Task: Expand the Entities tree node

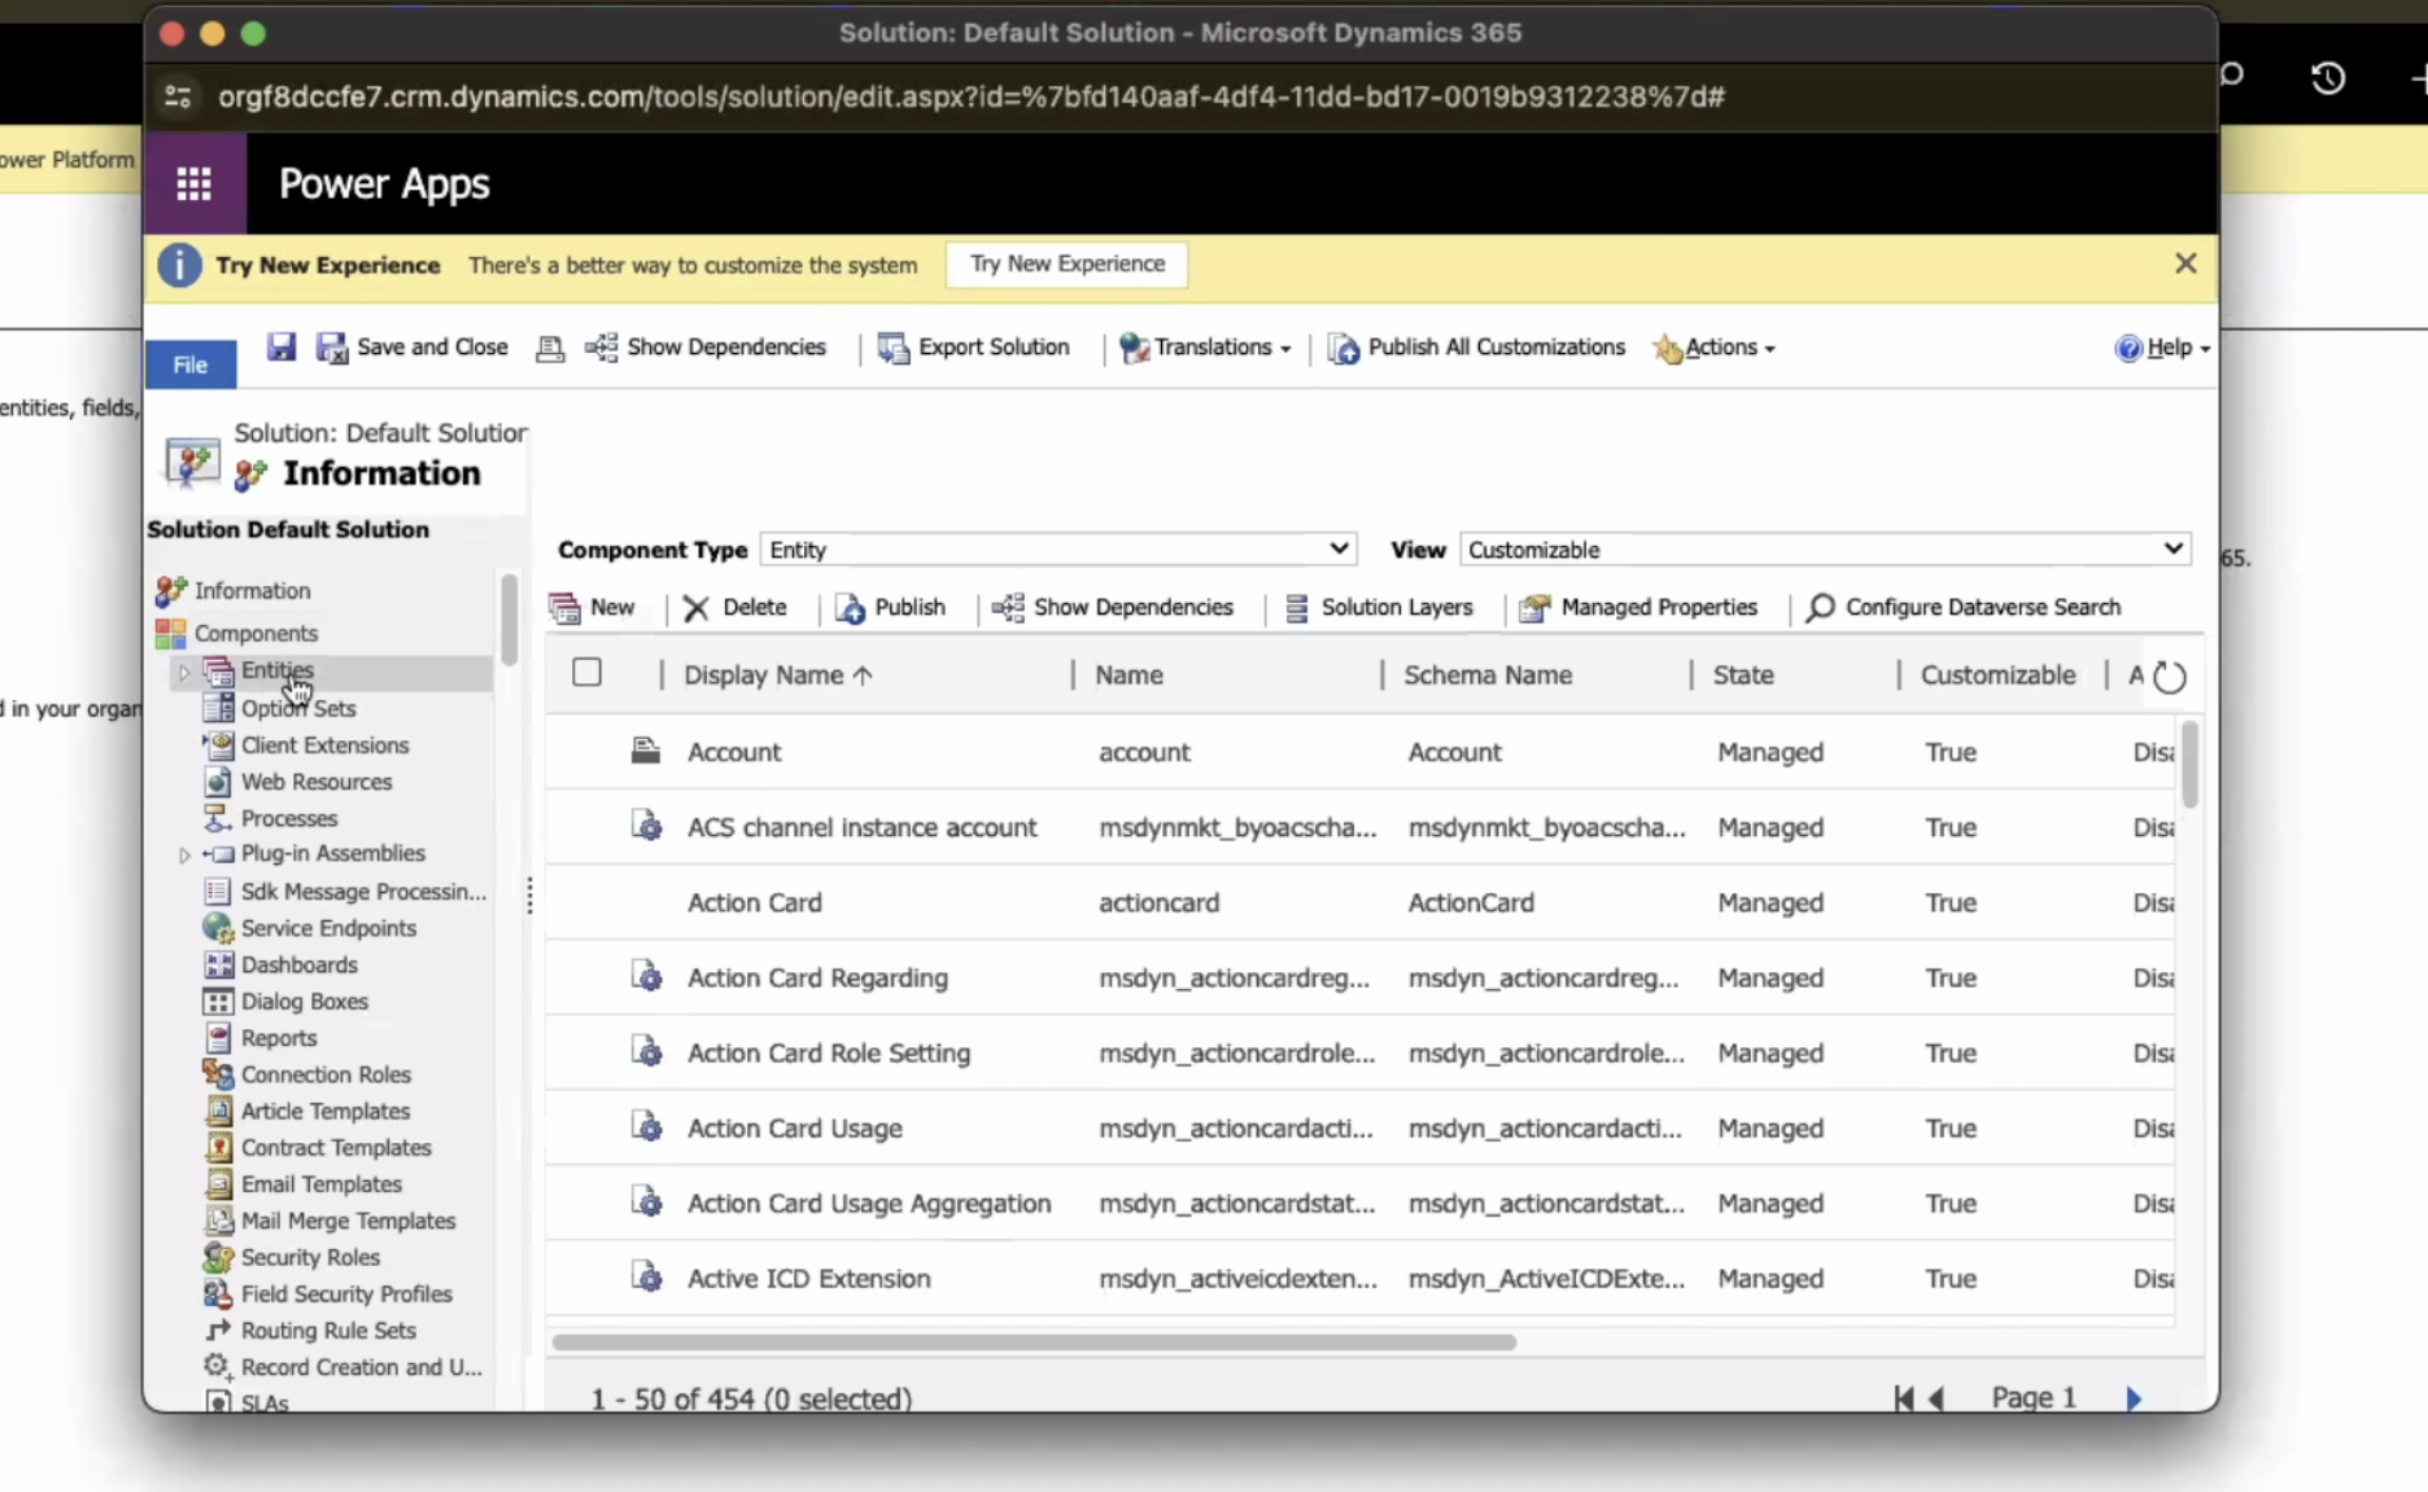Action: pos(184,672)
